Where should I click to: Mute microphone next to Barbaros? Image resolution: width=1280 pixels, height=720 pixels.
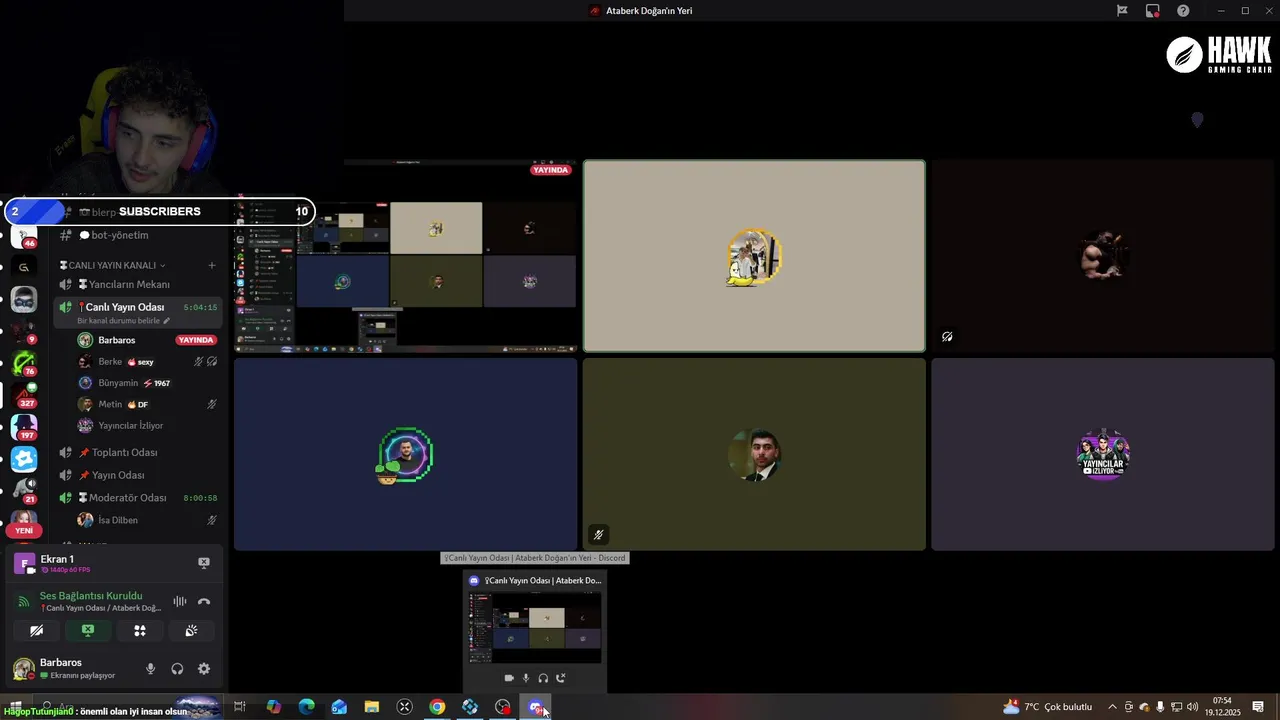coord(151,669)
